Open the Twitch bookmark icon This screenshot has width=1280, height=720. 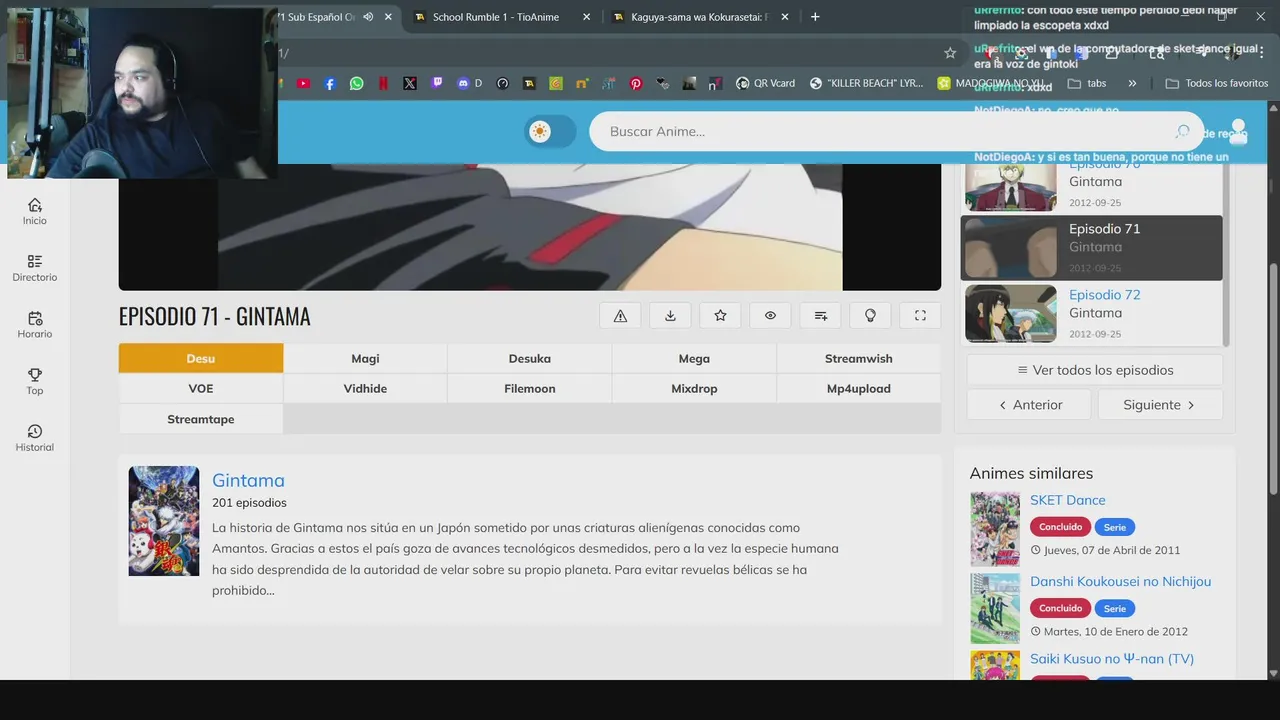pyautogui.click(x=437, y=84)
